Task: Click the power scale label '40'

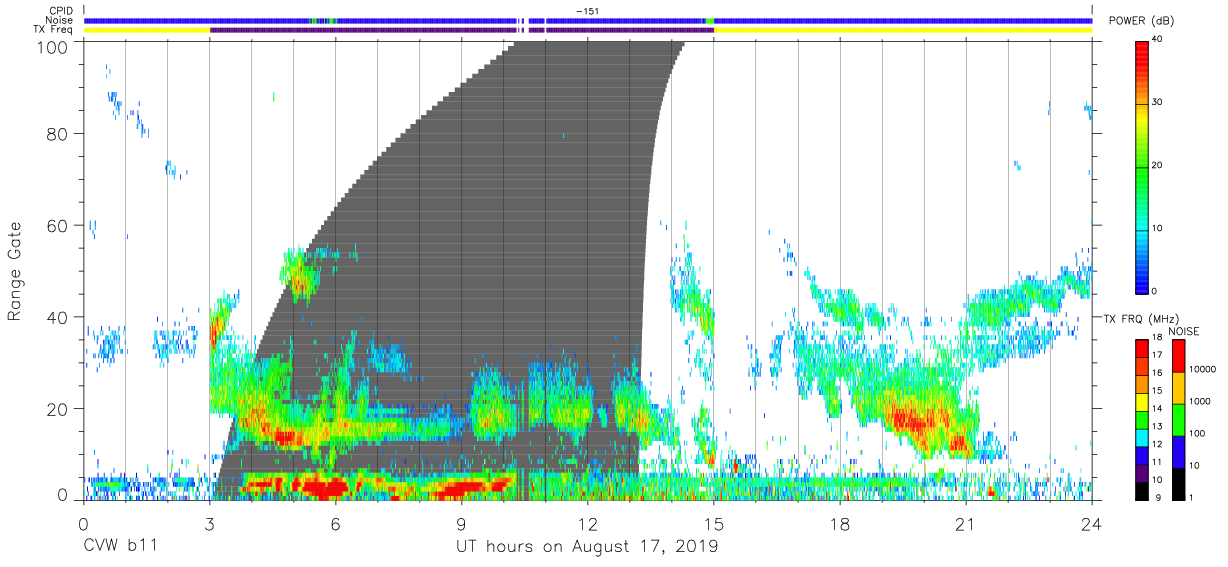Action: pos(1158,40)
